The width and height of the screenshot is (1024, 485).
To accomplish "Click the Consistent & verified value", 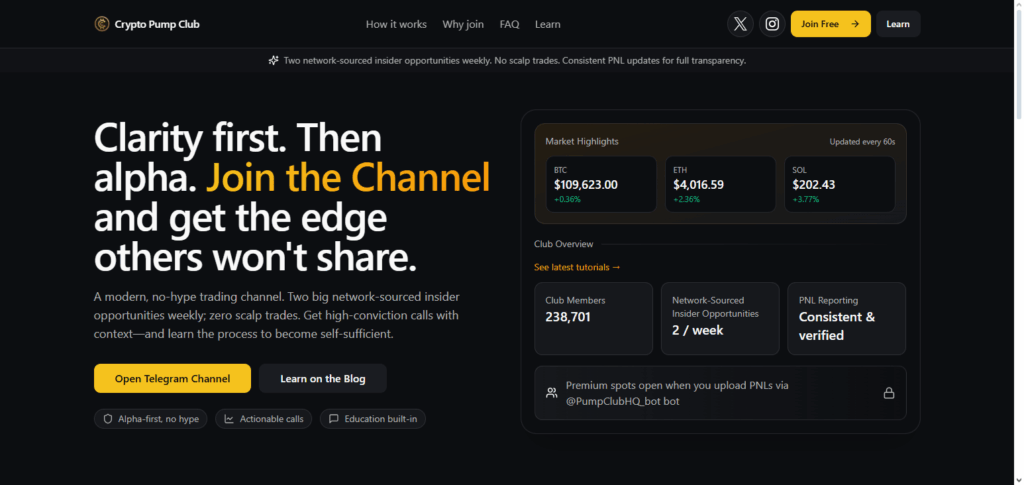I will pyautogui.click(x=837, y=326).
